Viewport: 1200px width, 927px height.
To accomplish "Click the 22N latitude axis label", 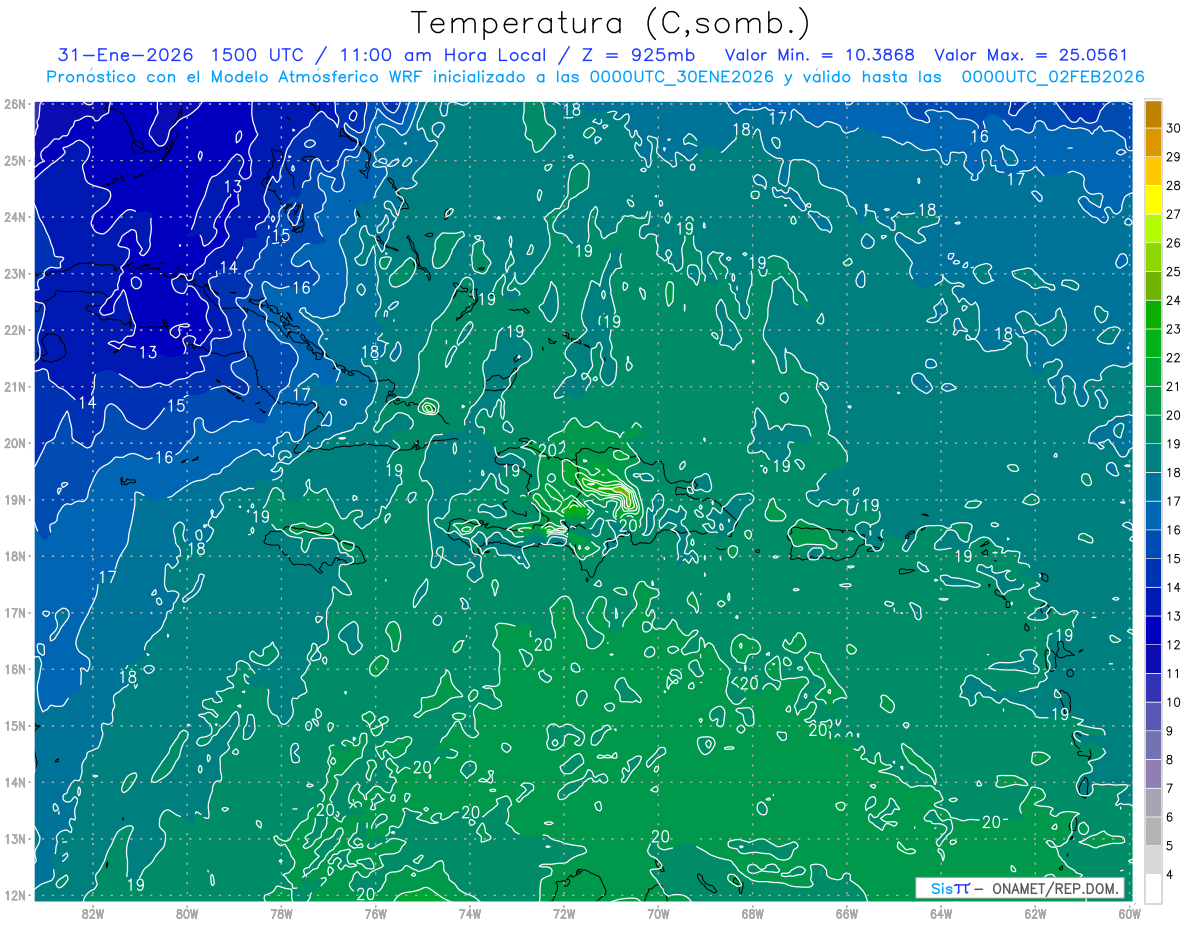I will (15, 330).
